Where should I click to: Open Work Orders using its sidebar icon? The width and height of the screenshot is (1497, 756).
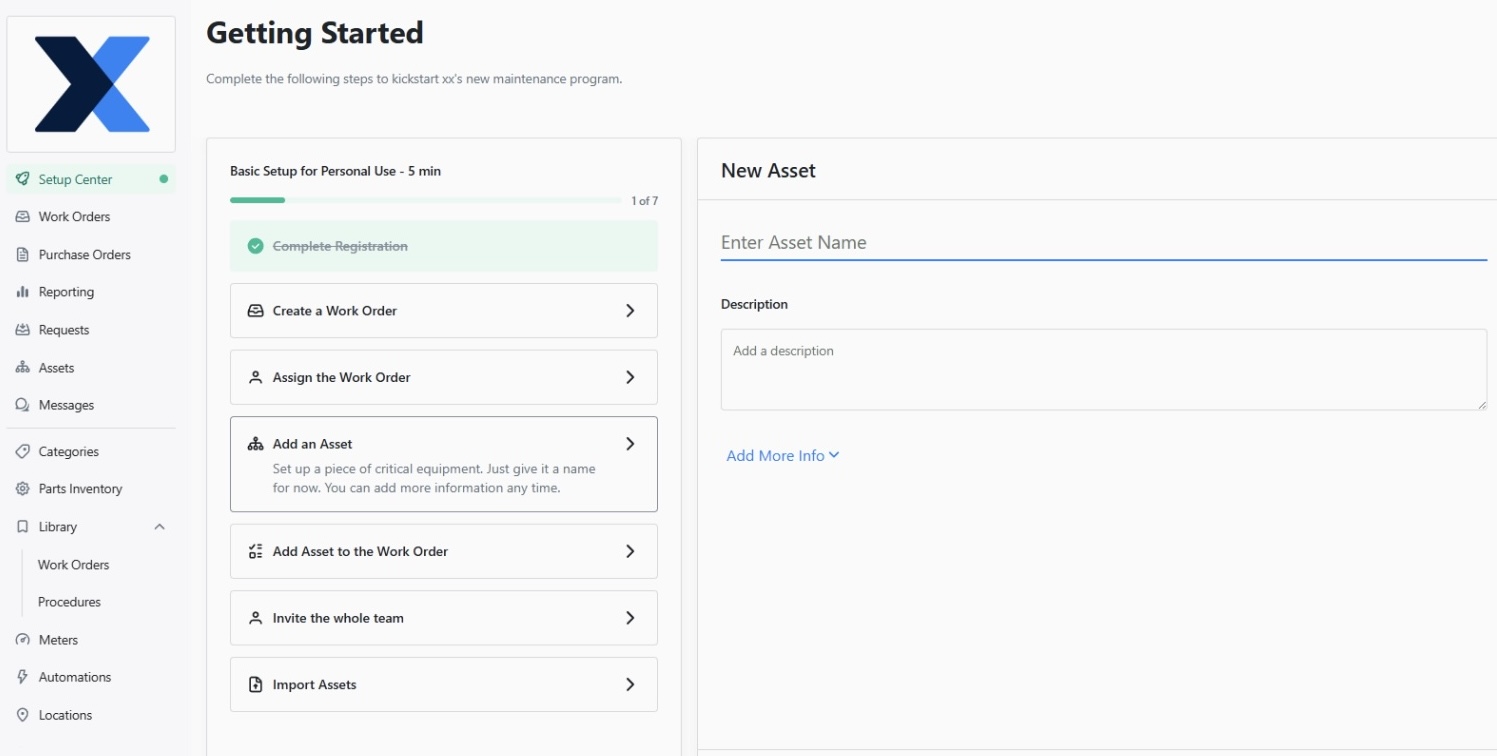22,216
